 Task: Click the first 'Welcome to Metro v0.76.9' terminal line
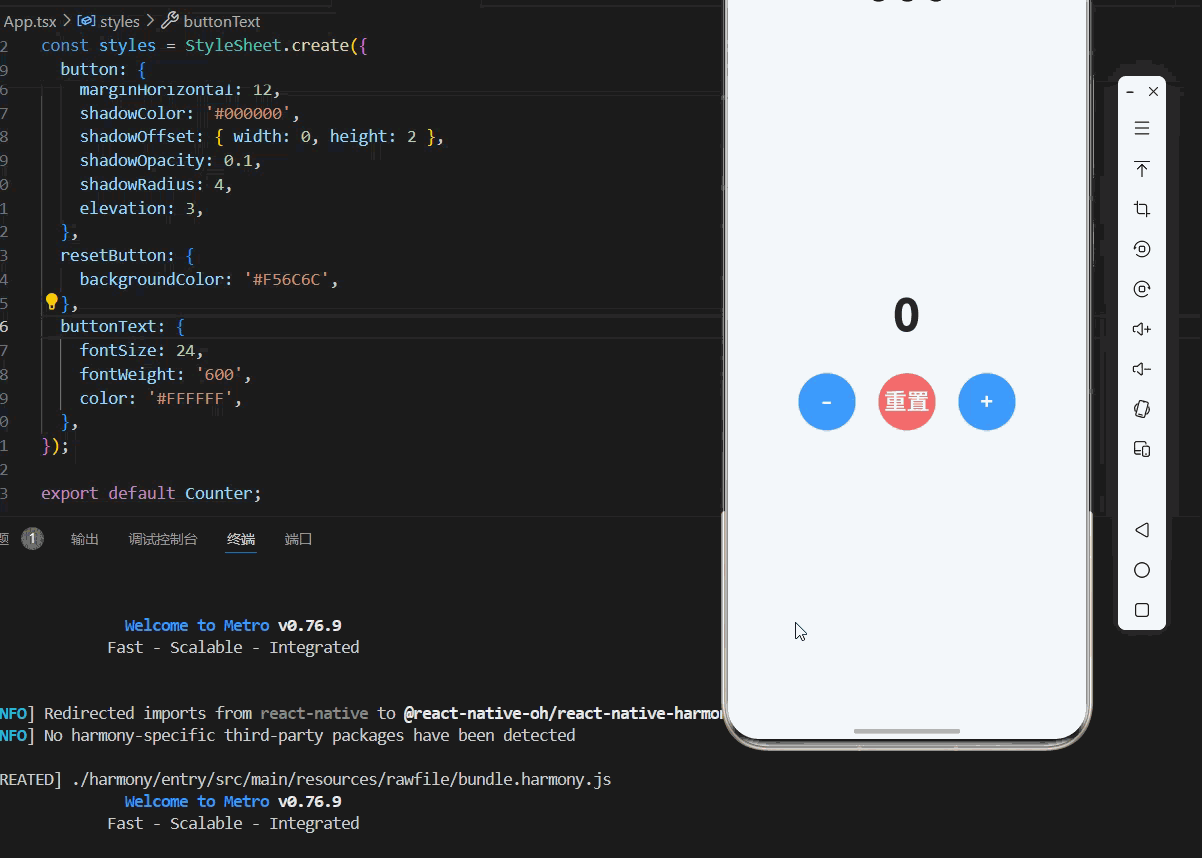point(233,625)
